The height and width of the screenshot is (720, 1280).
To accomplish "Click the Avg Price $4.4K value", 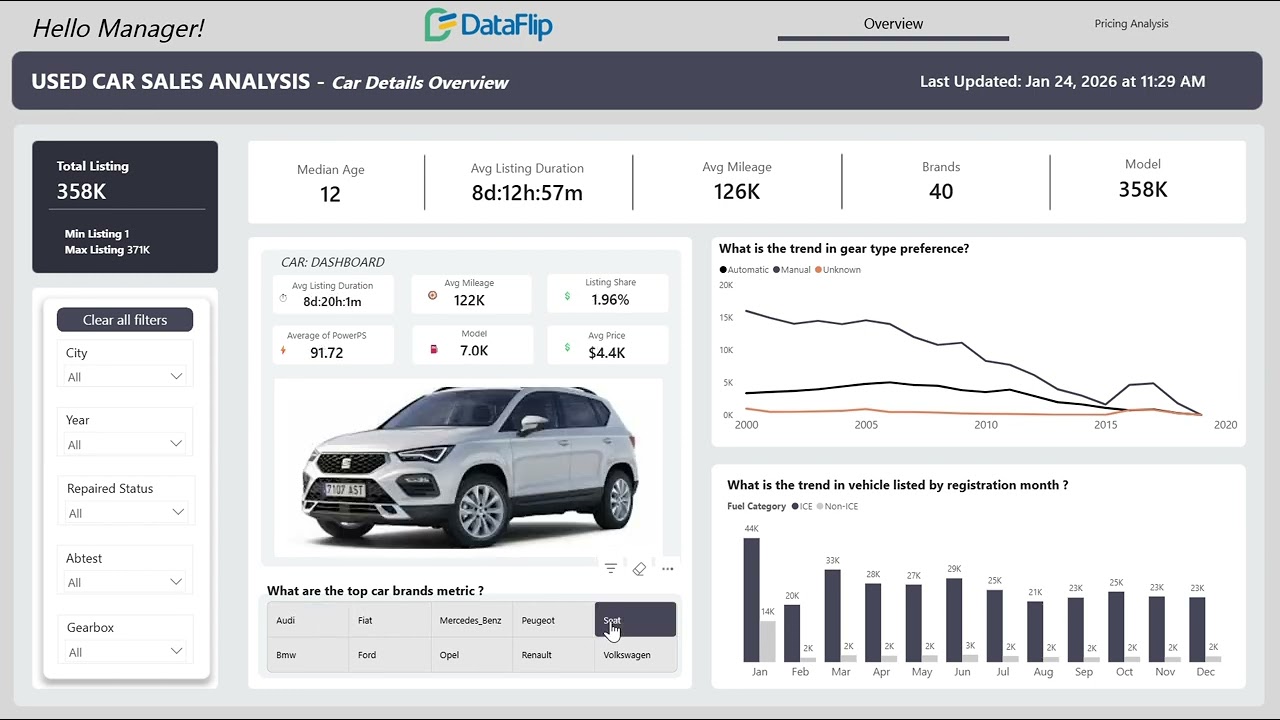I will [607, 353].
